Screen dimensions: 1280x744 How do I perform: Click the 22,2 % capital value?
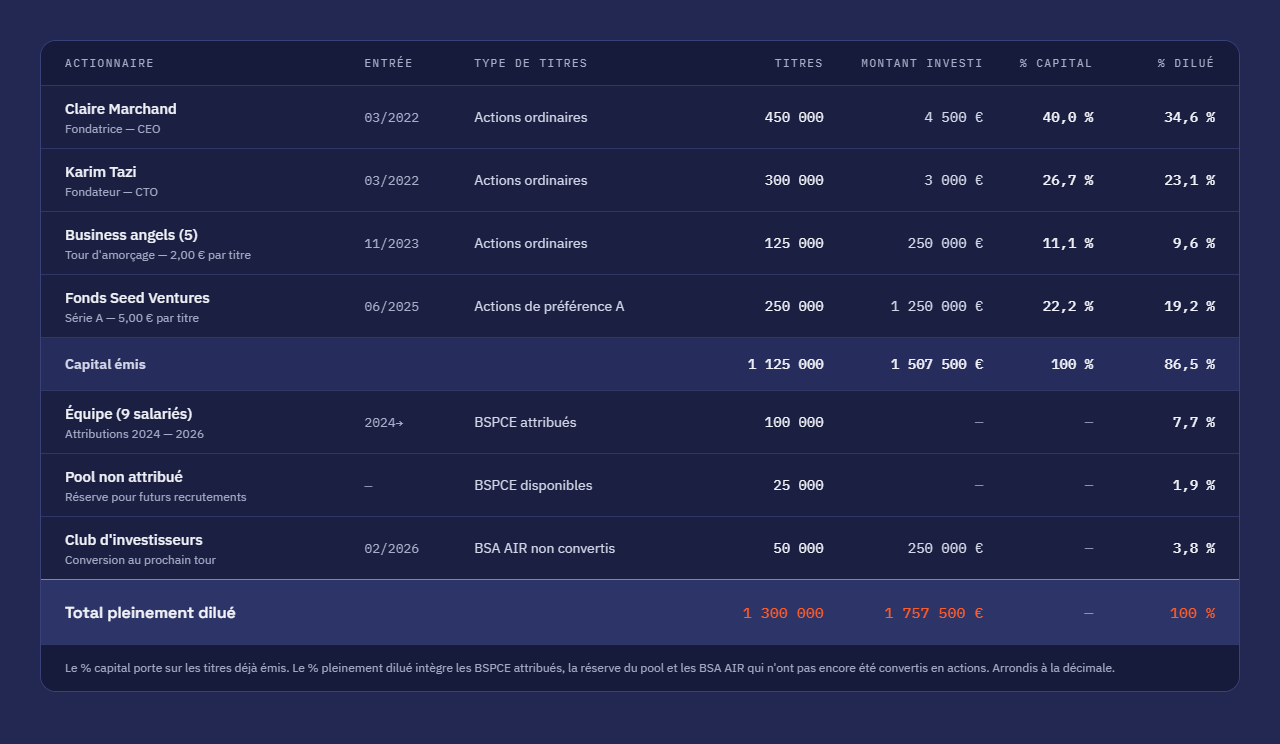(x=1068, y=307)
